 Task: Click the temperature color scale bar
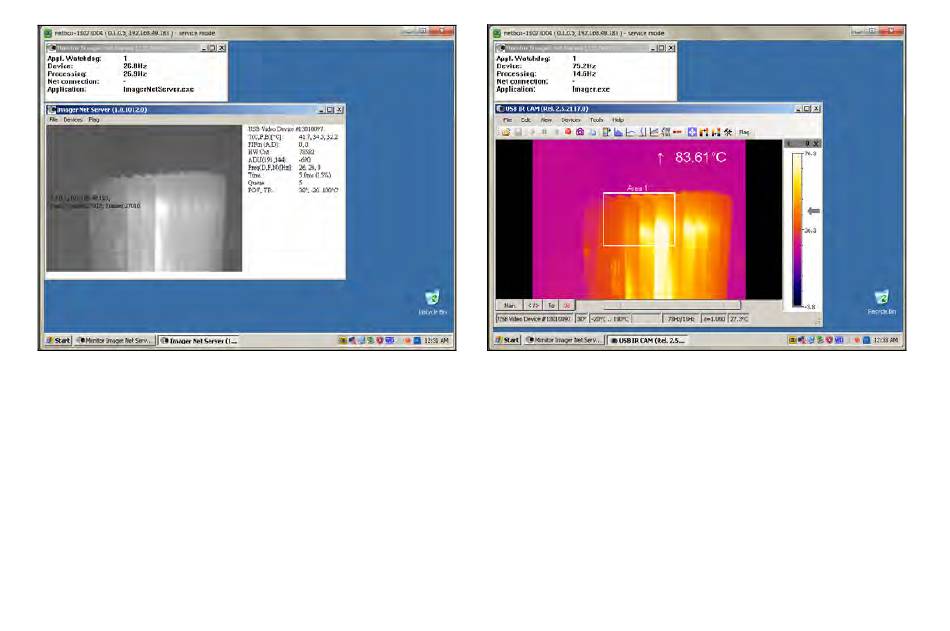[797, 230]
